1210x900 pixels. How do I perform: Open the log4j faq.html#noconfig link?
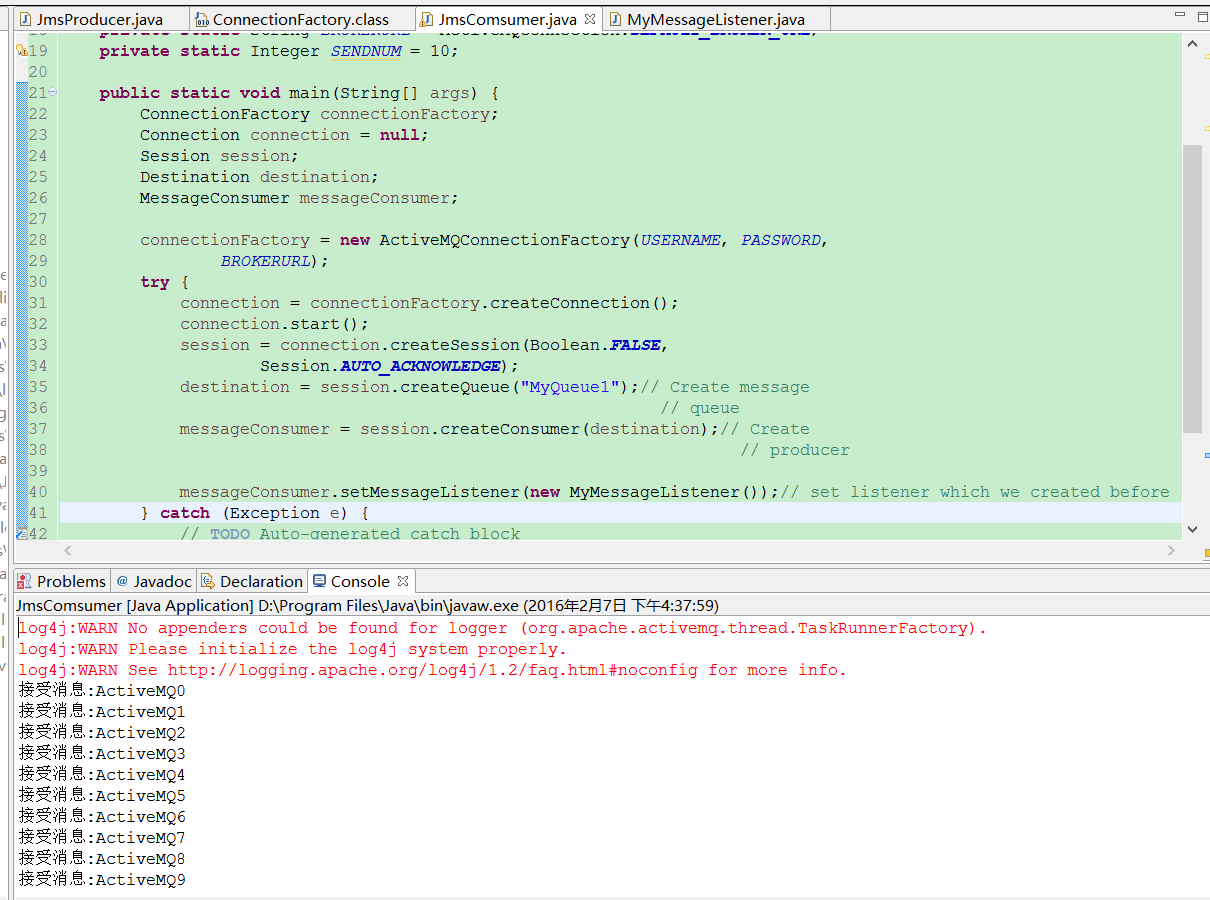[x=432, y=670]
